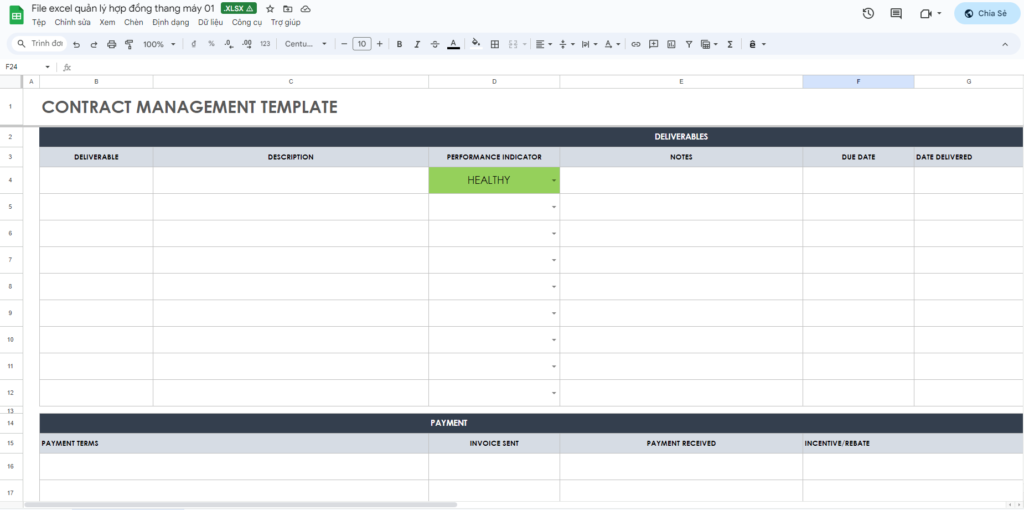Open text rotation dropdown
The height and width of the screenshot is (510, 1024).
[612, 44]
